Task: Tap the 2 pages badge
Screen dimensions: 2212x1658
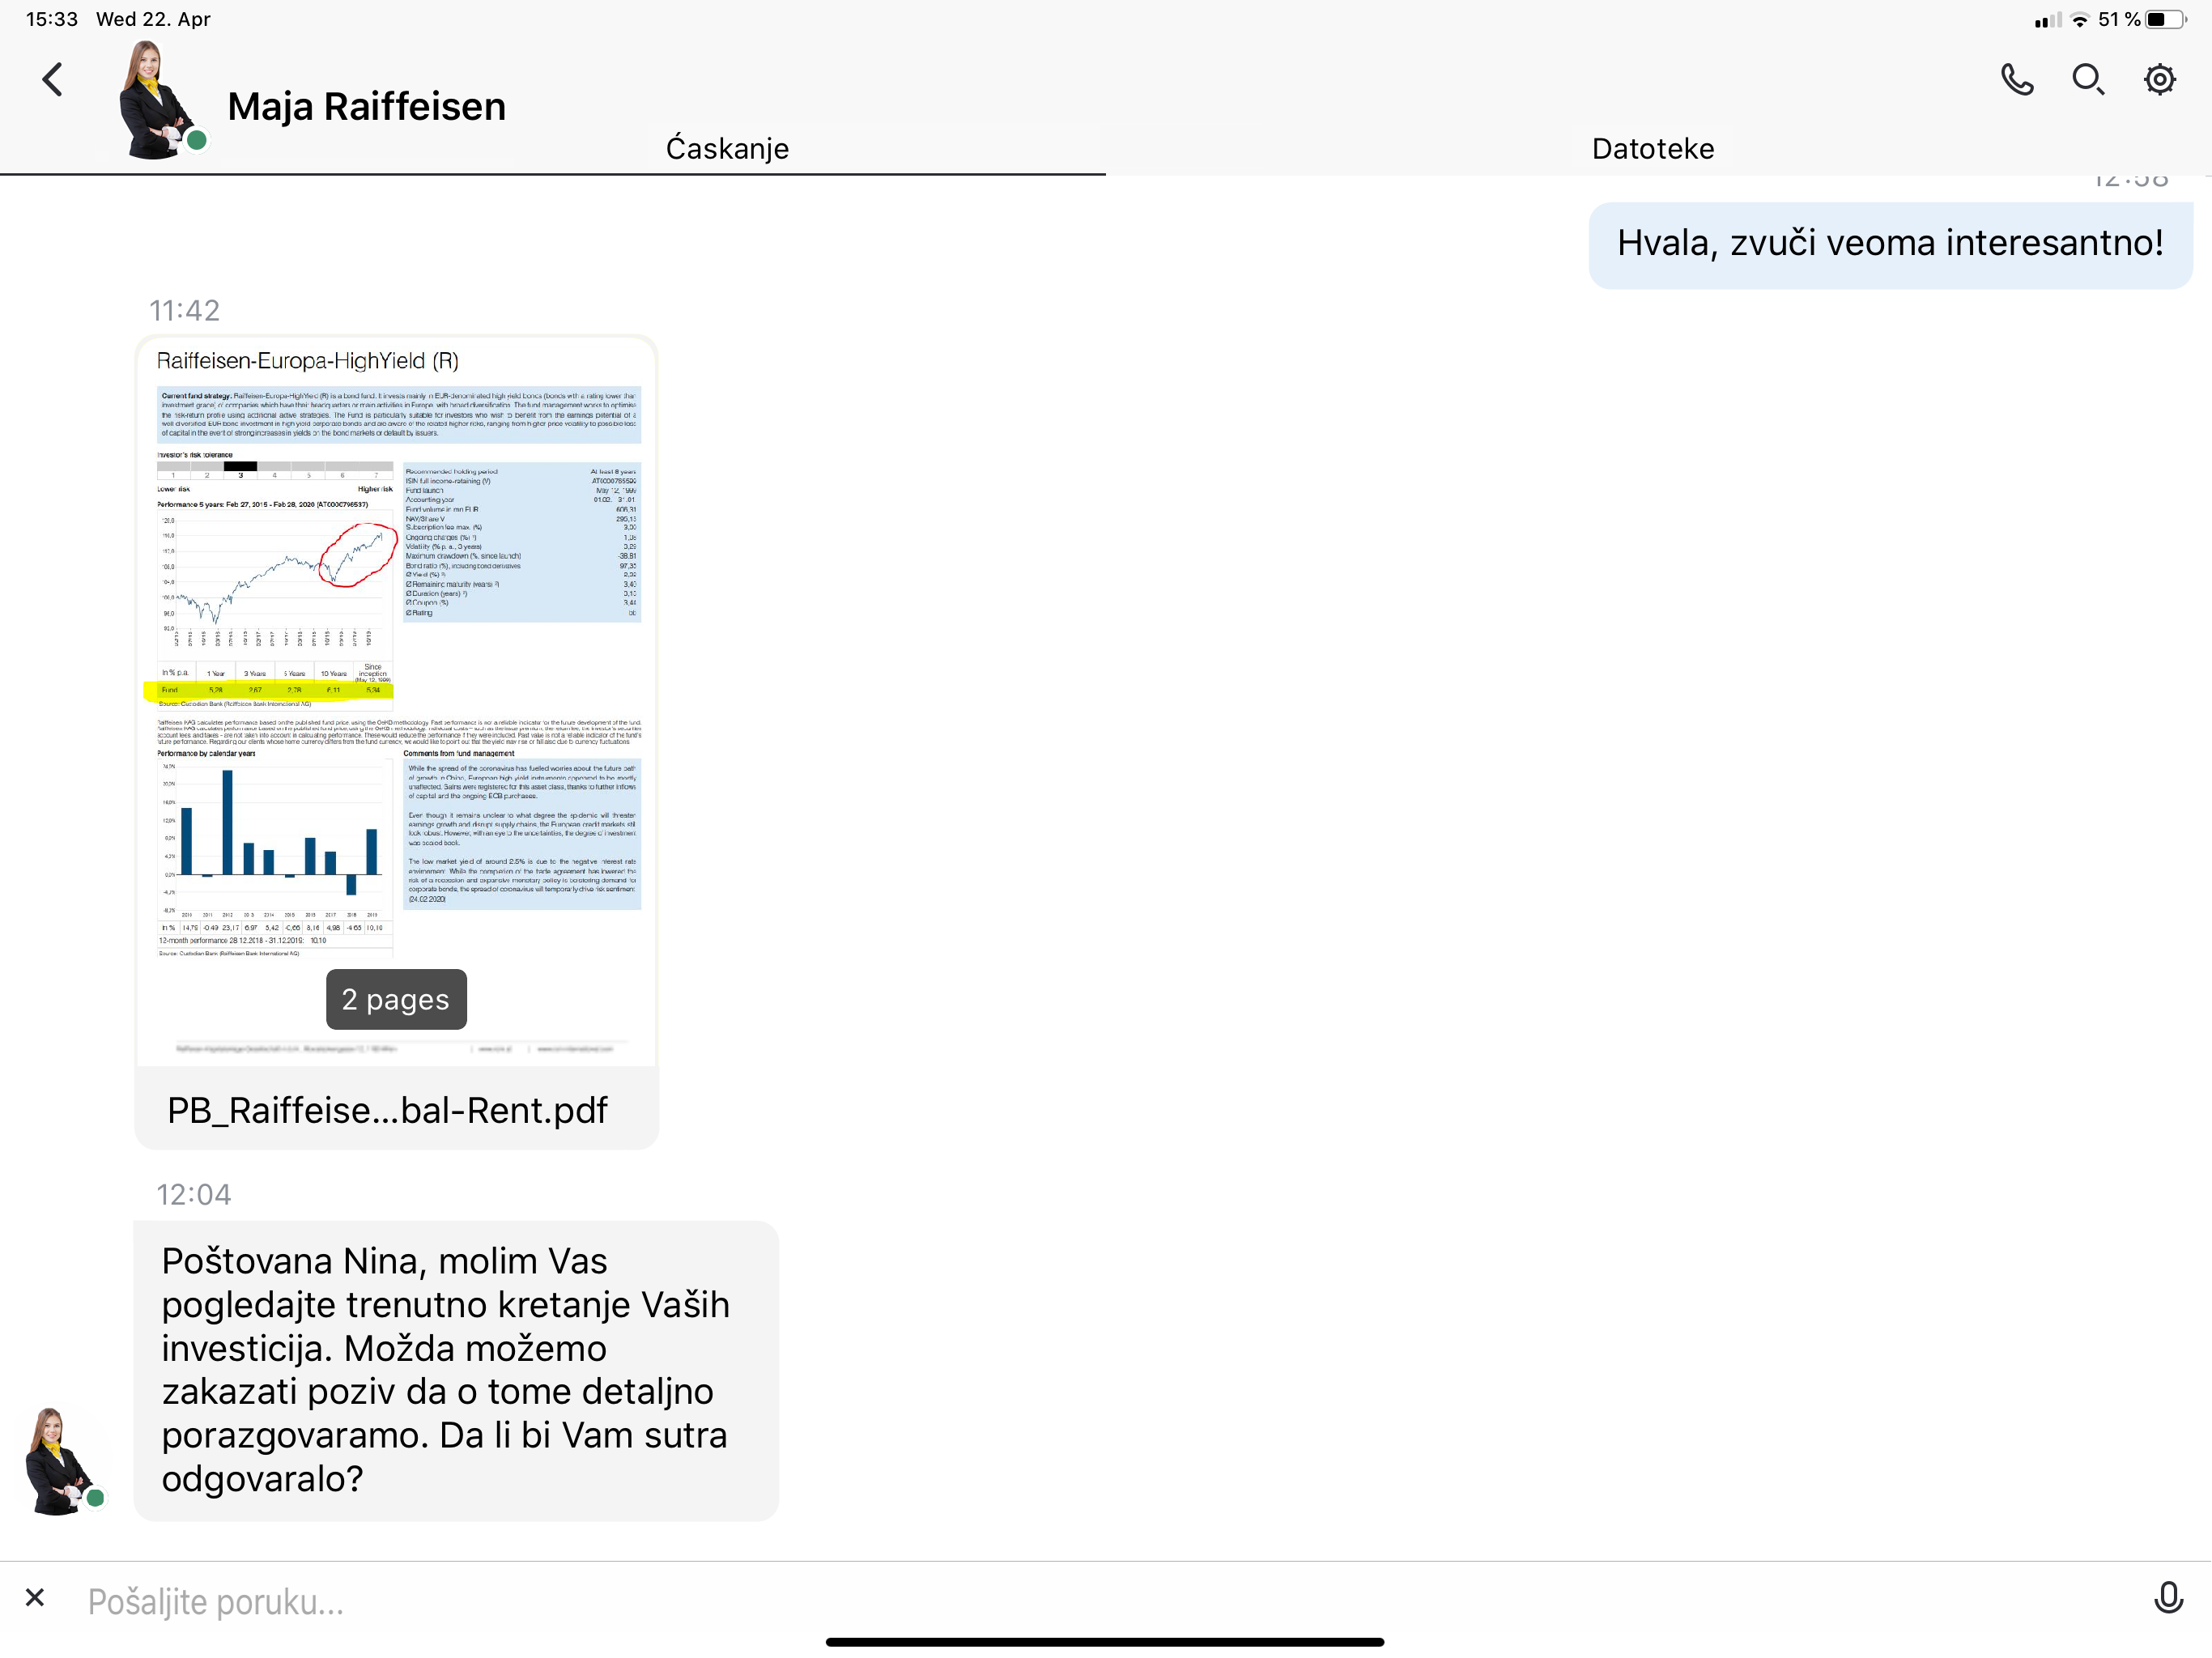Action: coord(396,999)
